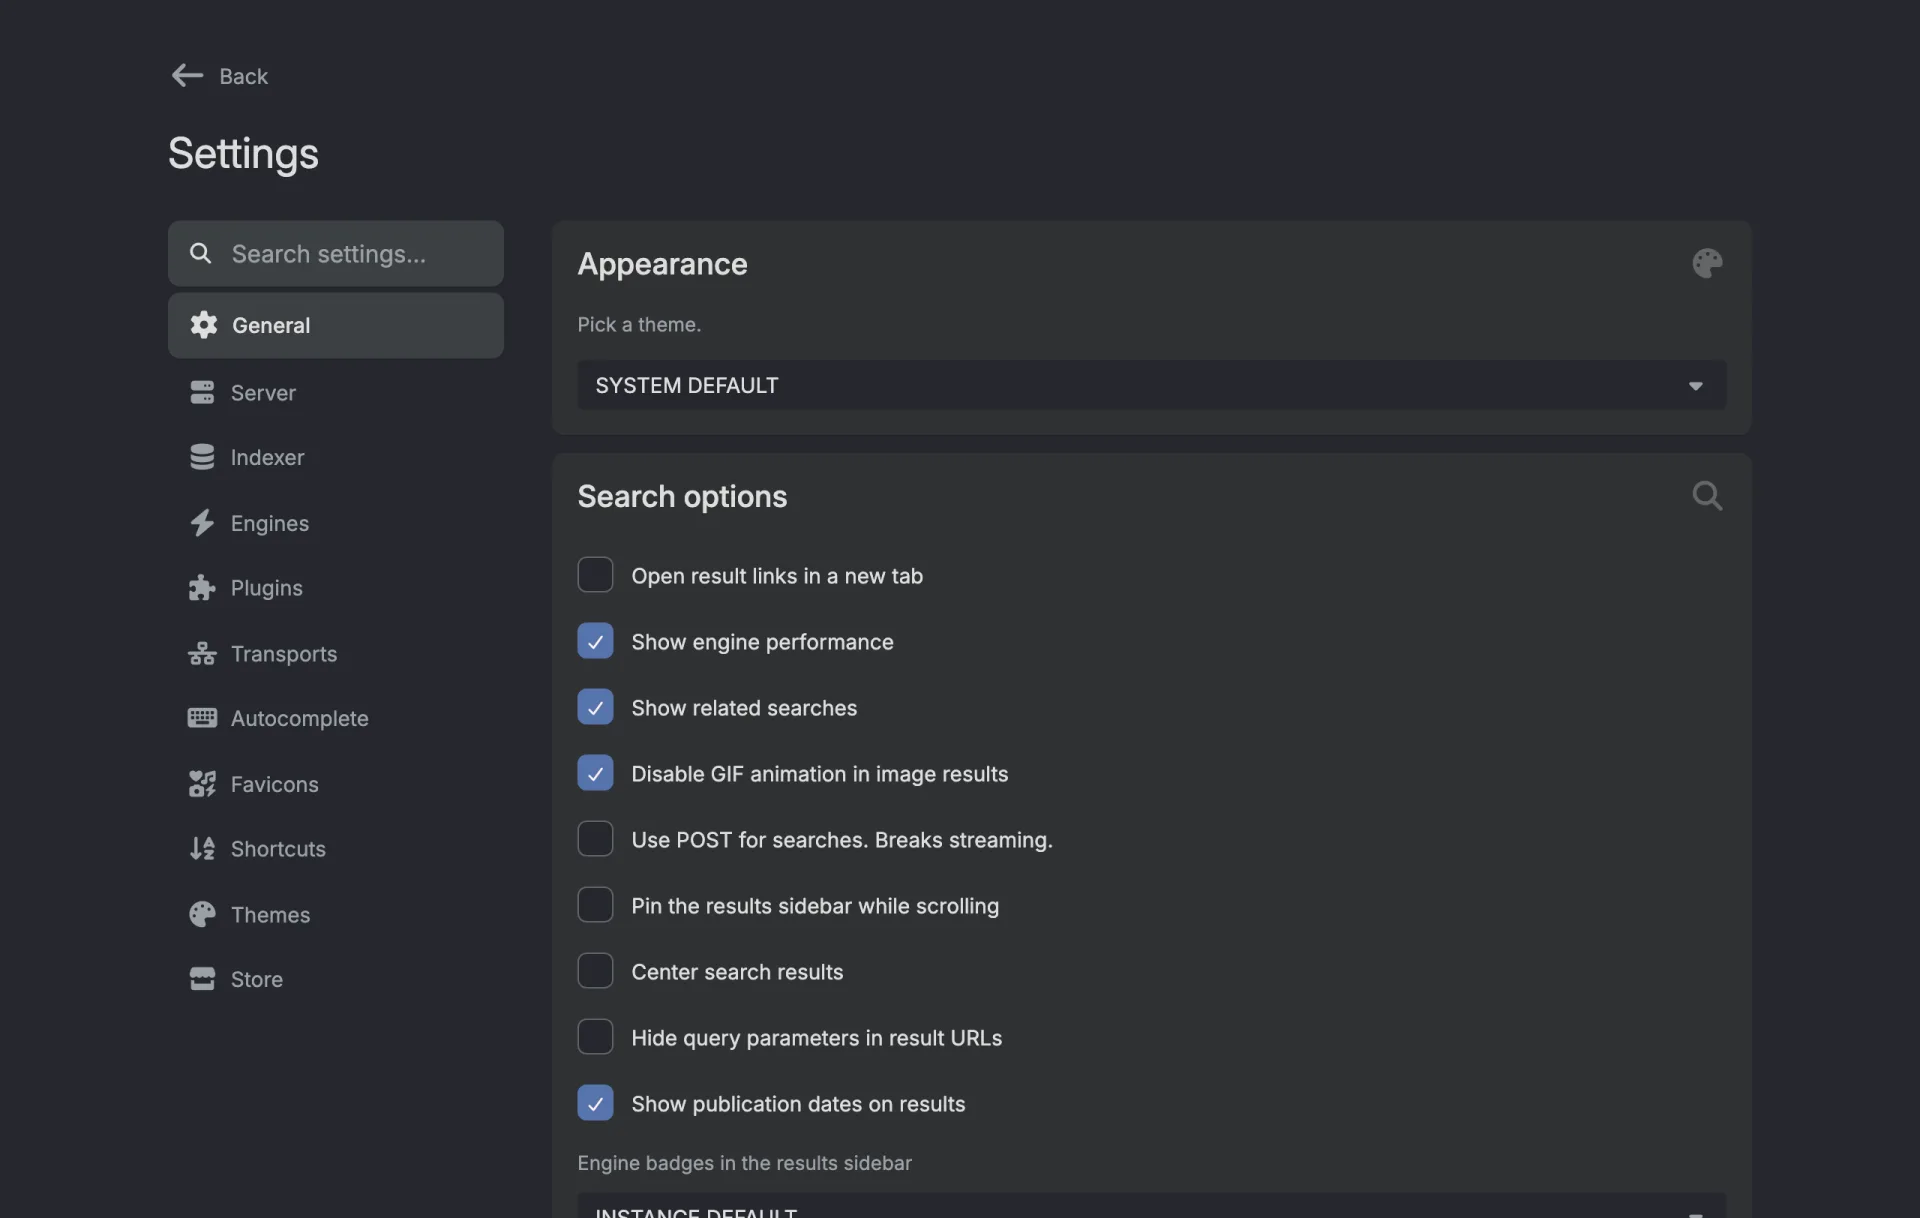This screenshot has height=1218, width=1920.
Task: Click the Shortcuts sort icon
Action: (x=202, y=849)
